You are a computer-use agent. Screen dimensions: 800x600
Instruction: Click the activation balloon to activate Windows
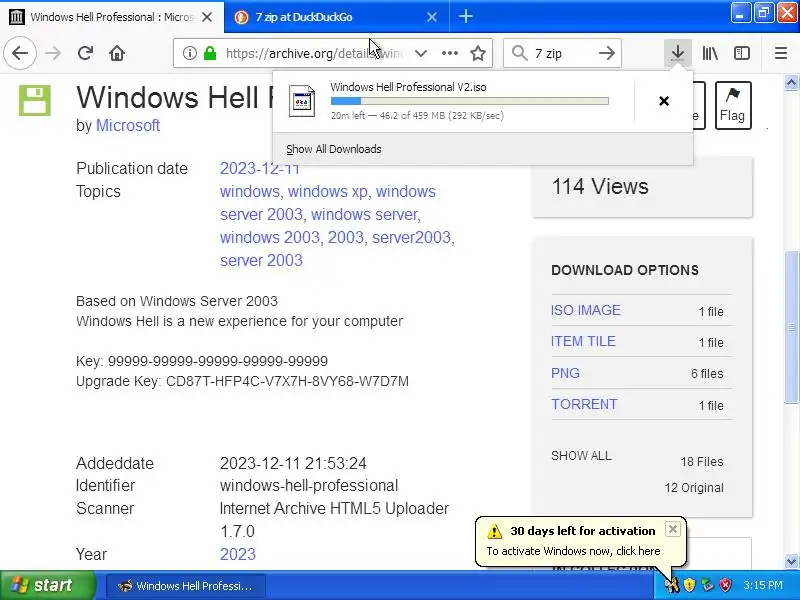[573, 551]
